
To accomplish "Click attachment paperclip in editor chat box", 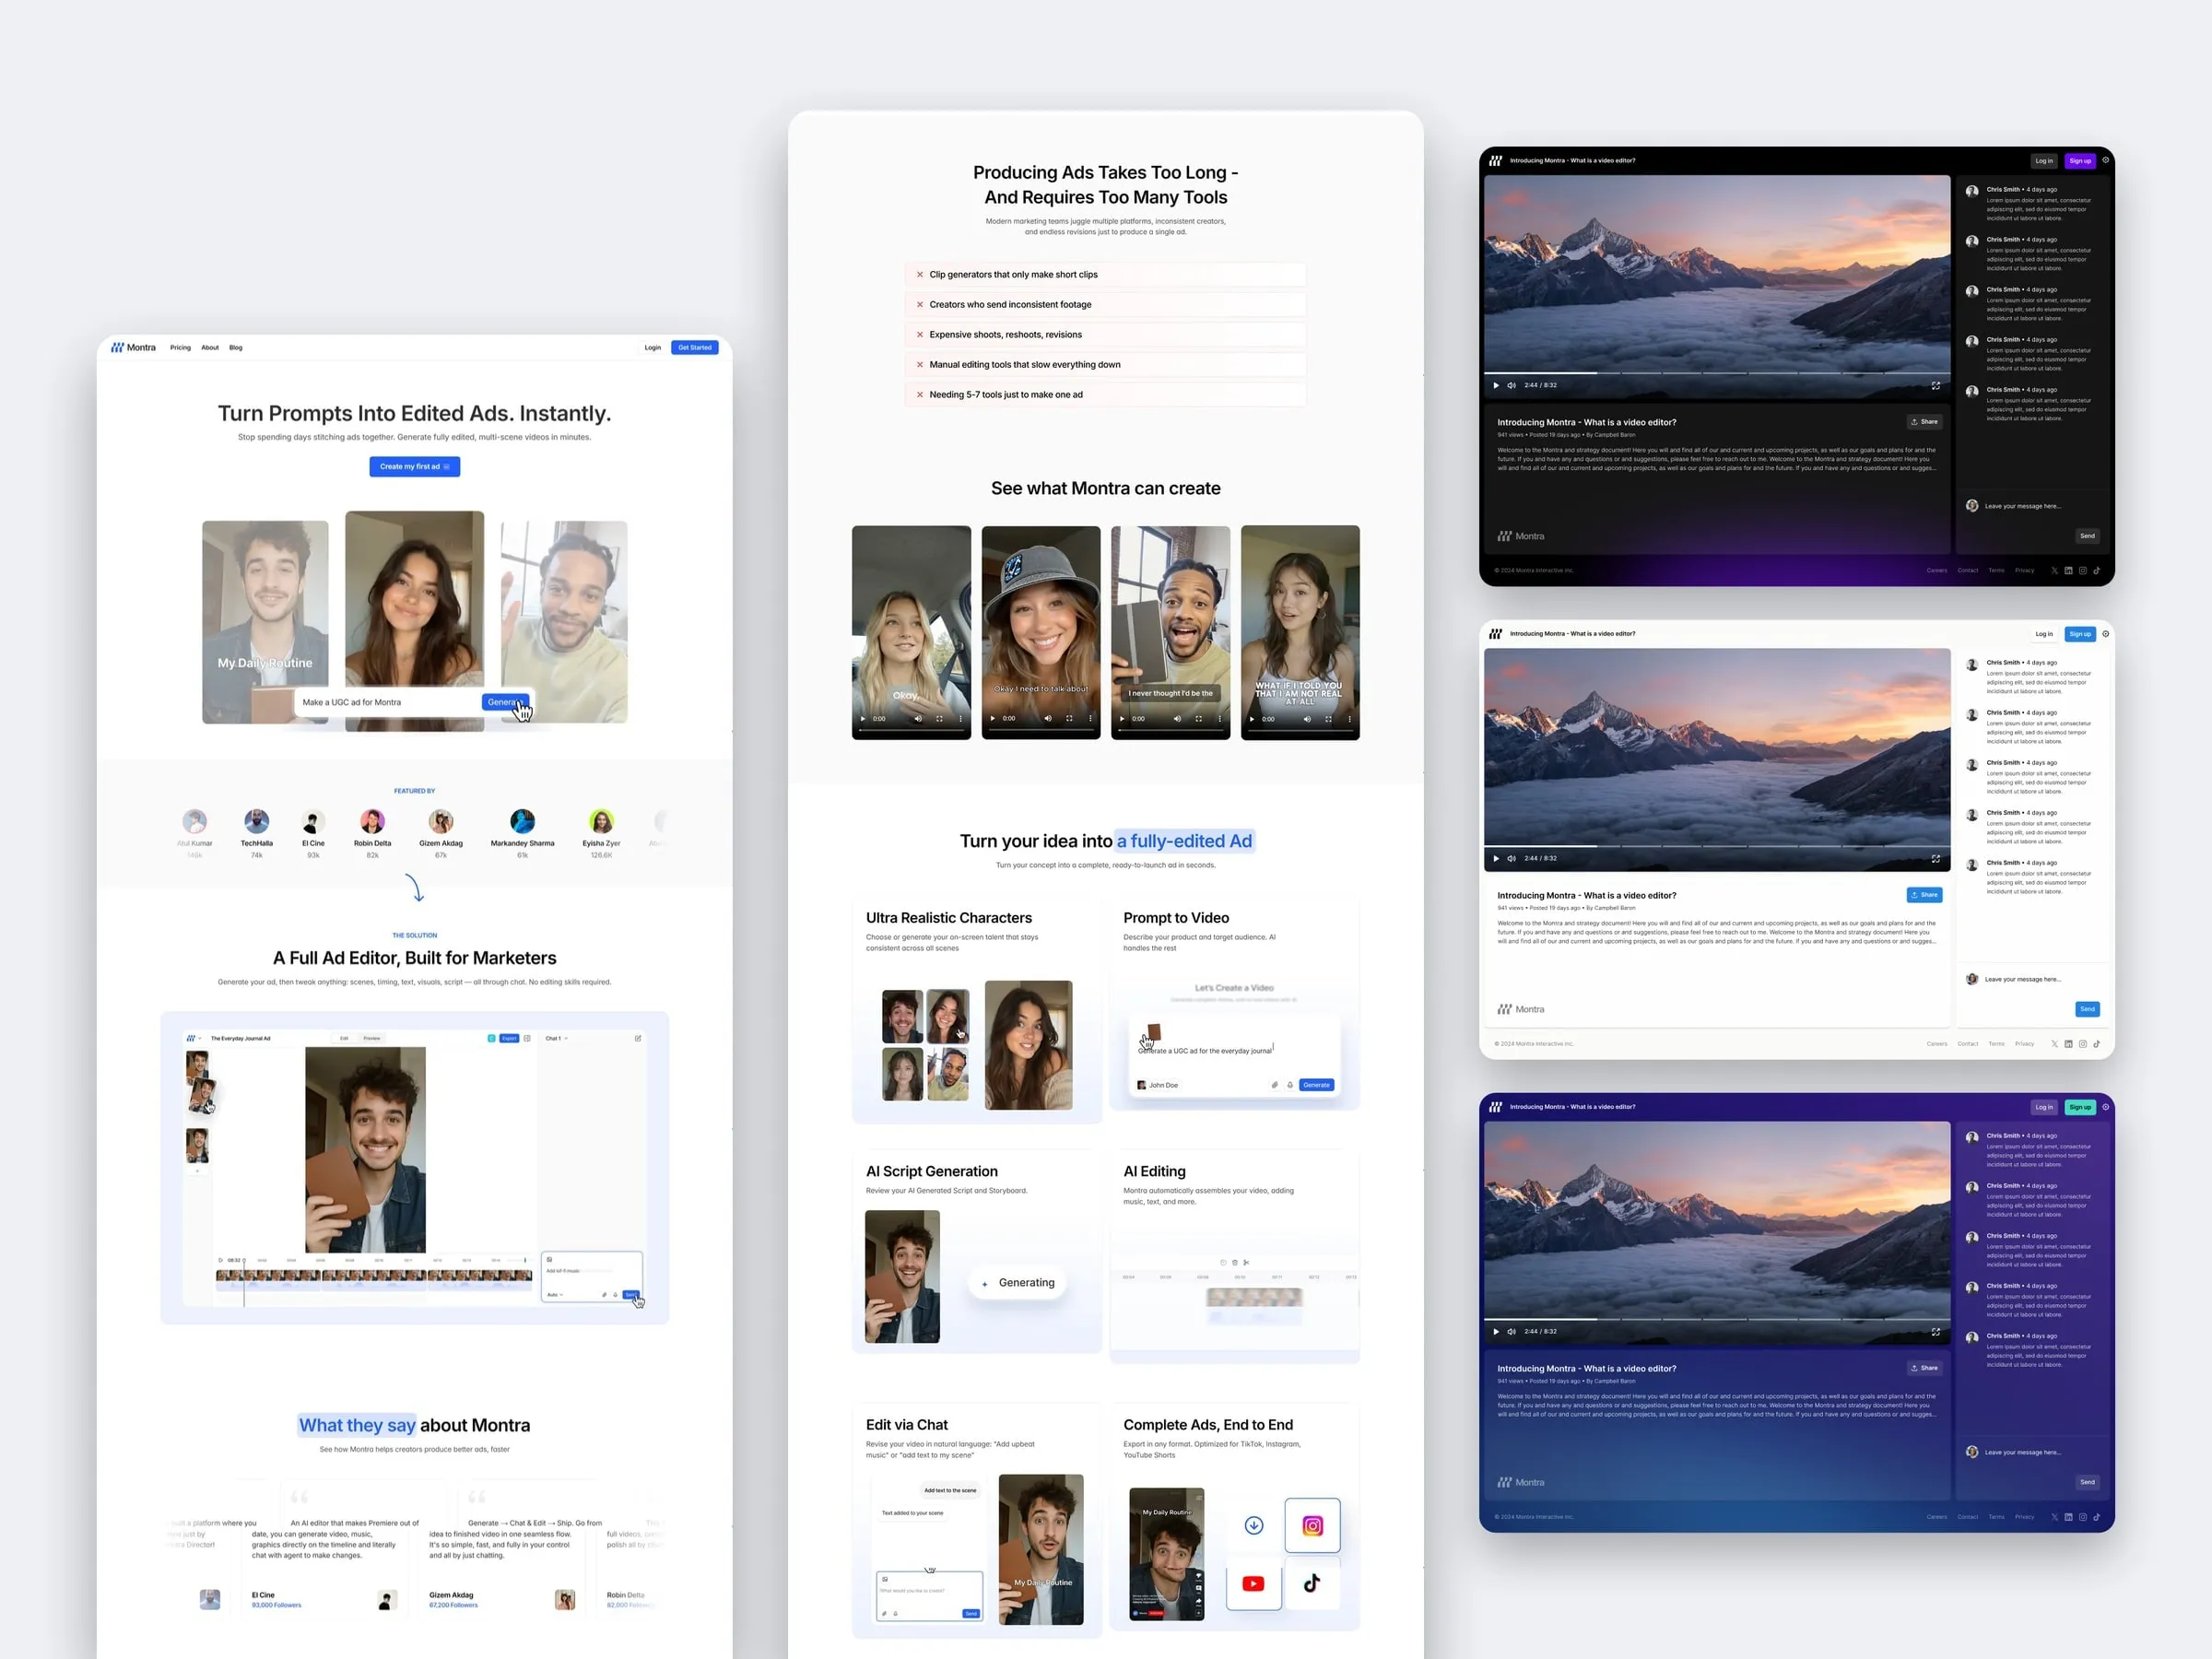I will pos(604,1295).
